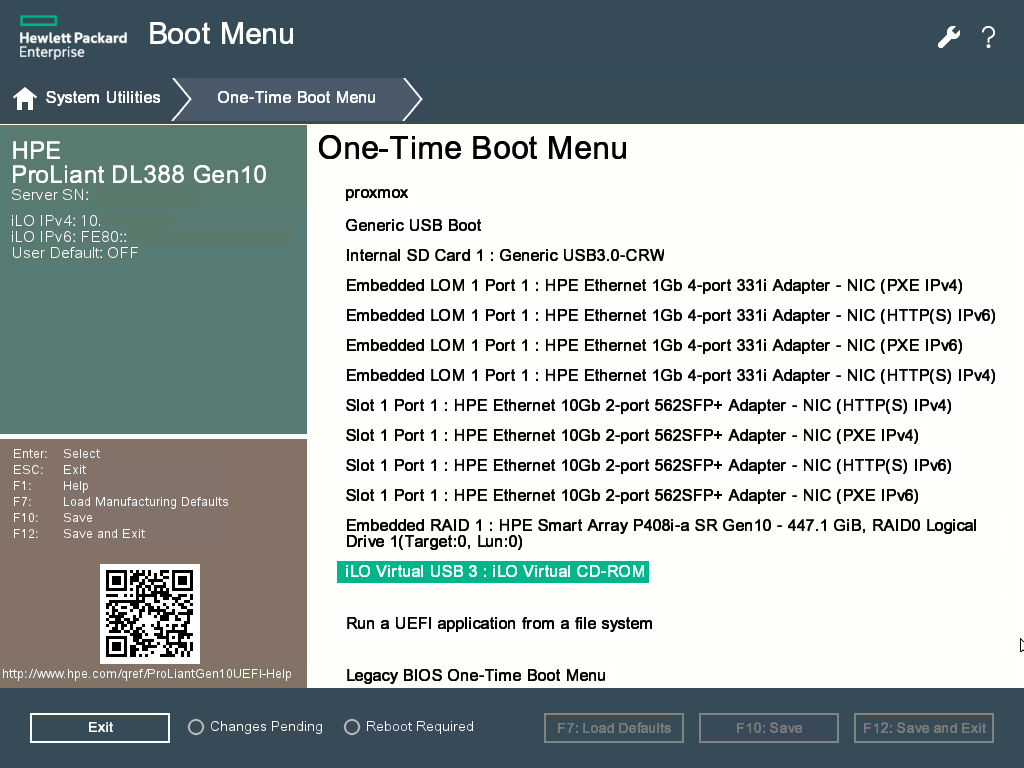Click Reboot Required indicator
Image resolution: width=1024 pixels, height=768 pixels.
[x=409, y=727]
